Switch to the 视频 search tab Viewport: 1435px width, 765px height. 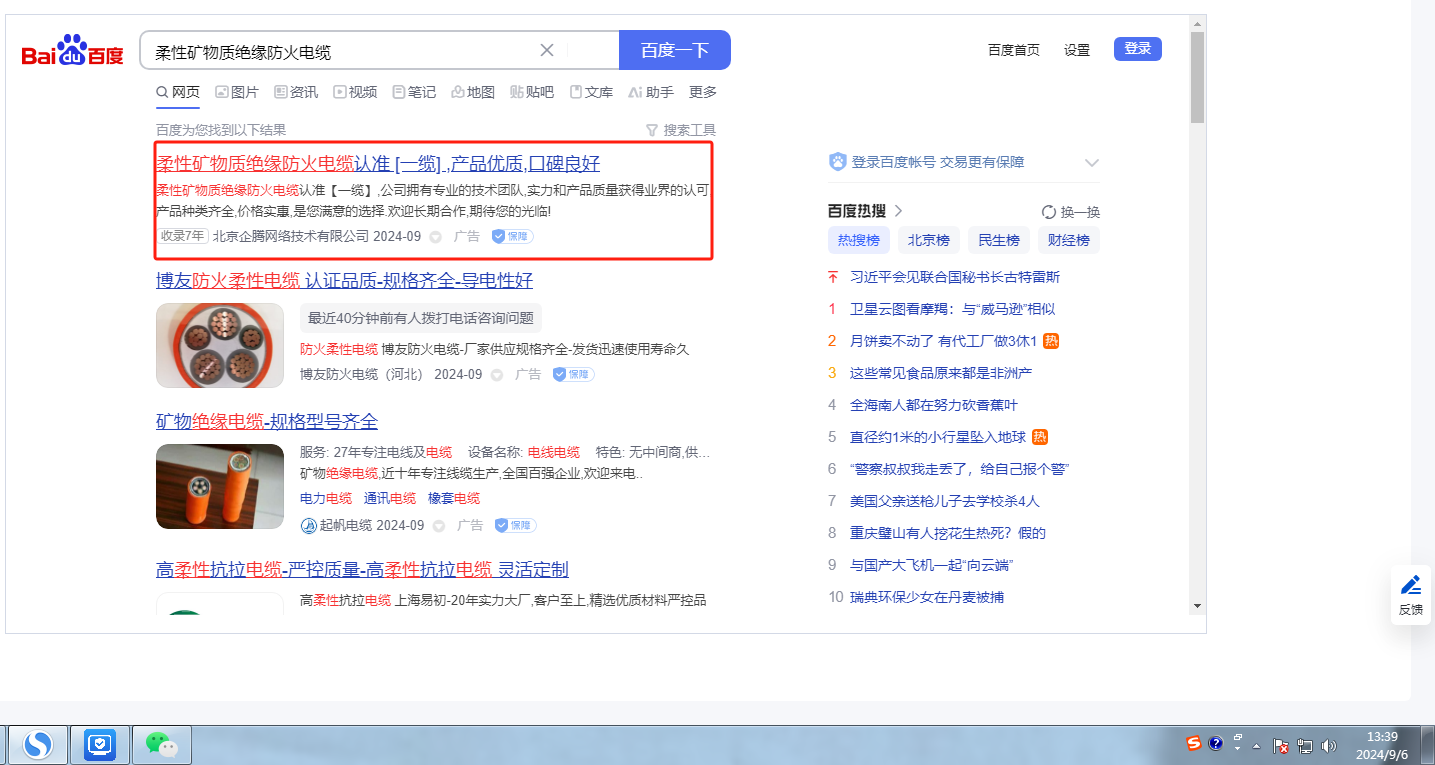[x=355, y=92]
